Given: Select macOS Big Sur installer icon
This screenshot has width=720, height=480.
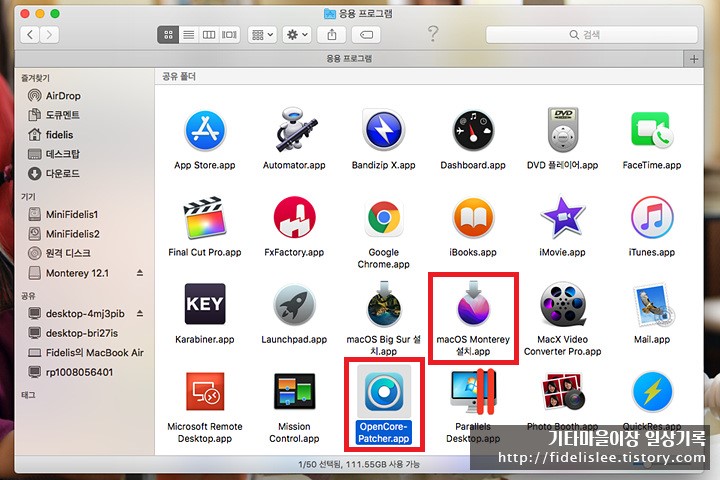Looking at the screenshot, I should point(384,304).
